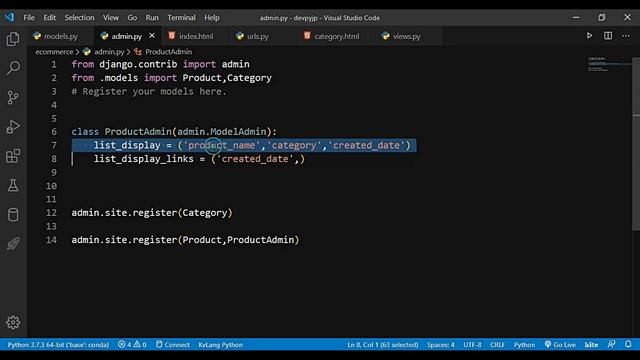Change UTF-8 file encoding

pyautogui.click(x=472, y=344)
